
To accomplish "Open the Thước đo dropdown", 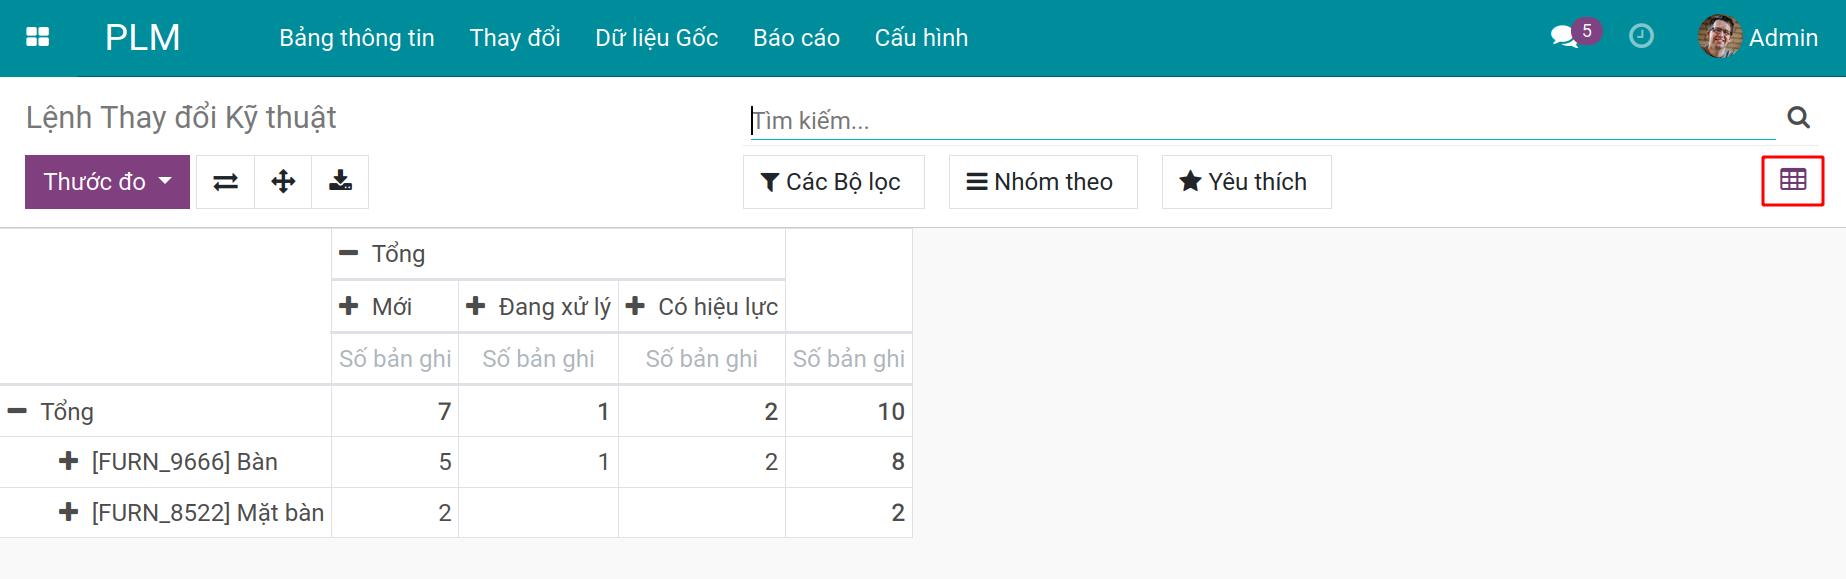I will point(107,182).
